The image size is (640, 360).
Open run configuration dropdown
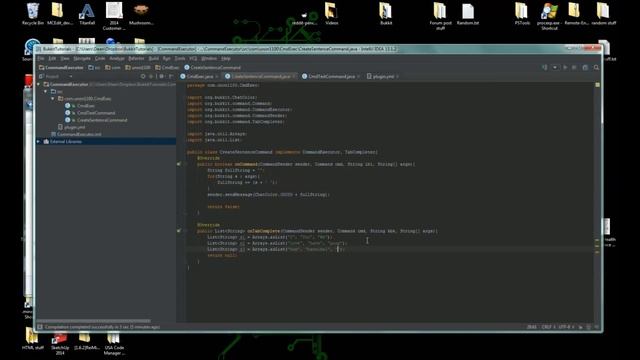click(555, 67)
